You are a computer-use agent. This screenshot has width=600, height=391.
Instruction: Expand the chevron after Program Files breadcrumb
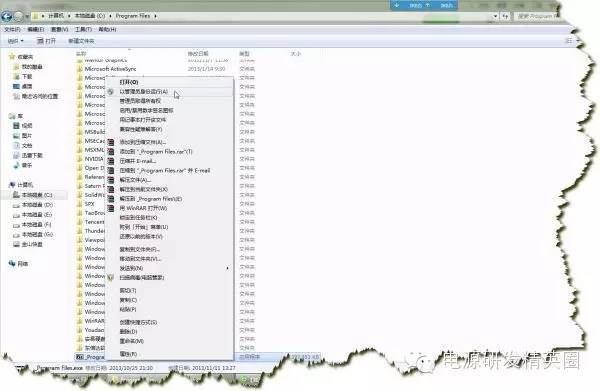pyautogui.click(x=156, y=16)
